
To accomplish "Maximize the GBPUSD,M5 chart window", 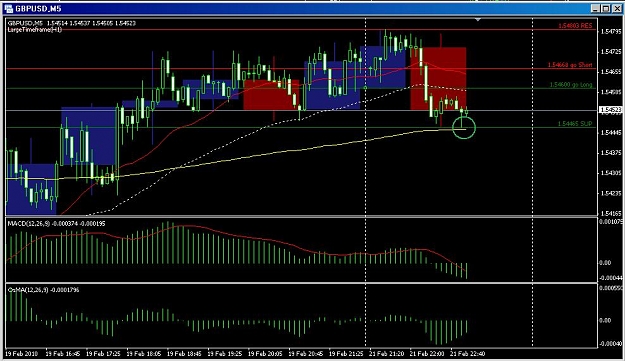I will point(605,8).
